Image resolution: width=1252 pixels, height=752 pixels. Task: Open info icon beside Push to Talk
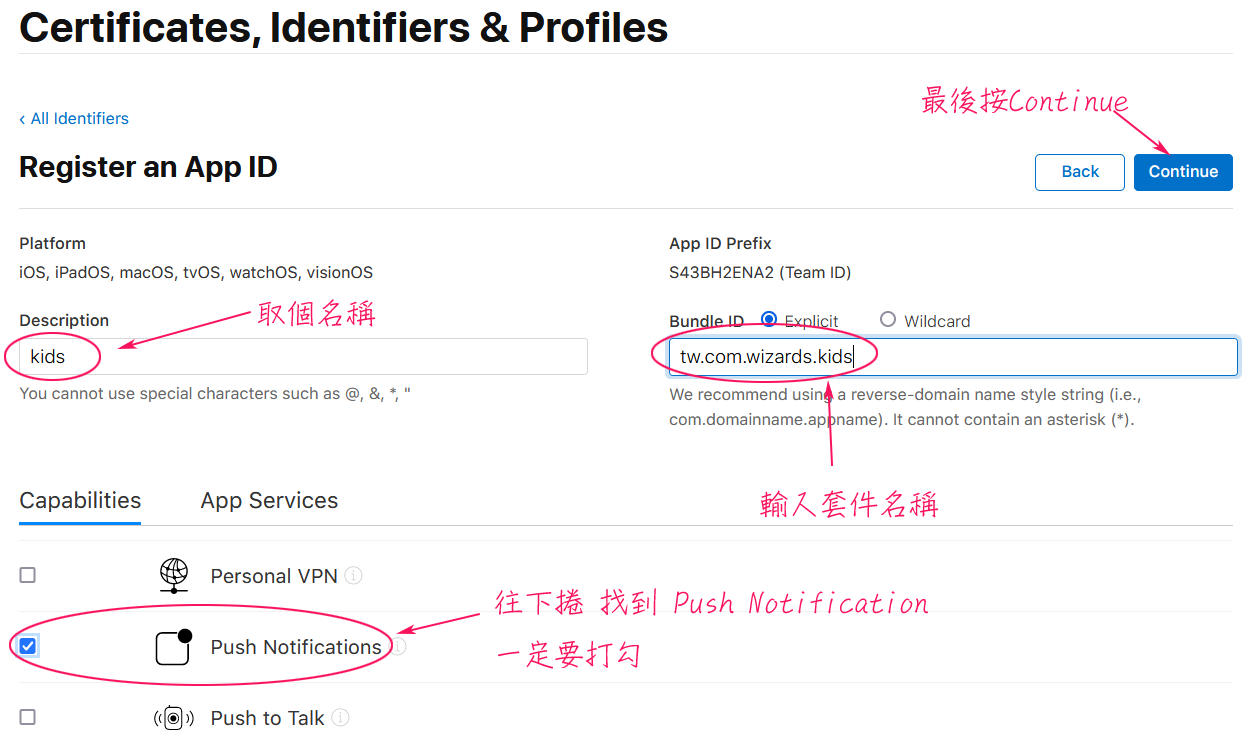pyautogui.click(x=340, y=718)
